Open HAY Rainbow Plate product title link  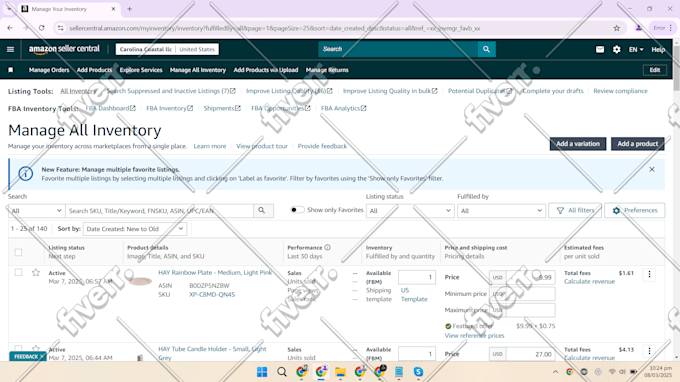[x=215, y=273]
